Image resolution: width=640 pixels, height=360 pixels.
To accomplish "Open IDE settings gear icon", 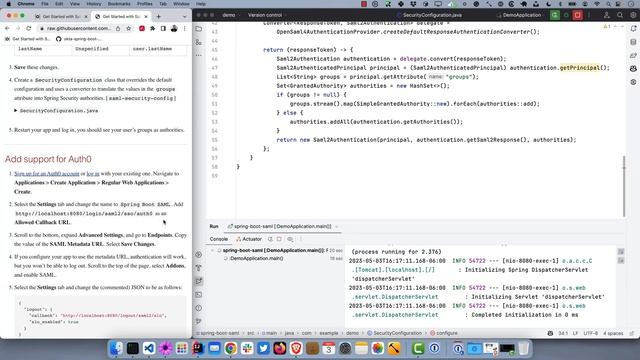I will 633,15.
